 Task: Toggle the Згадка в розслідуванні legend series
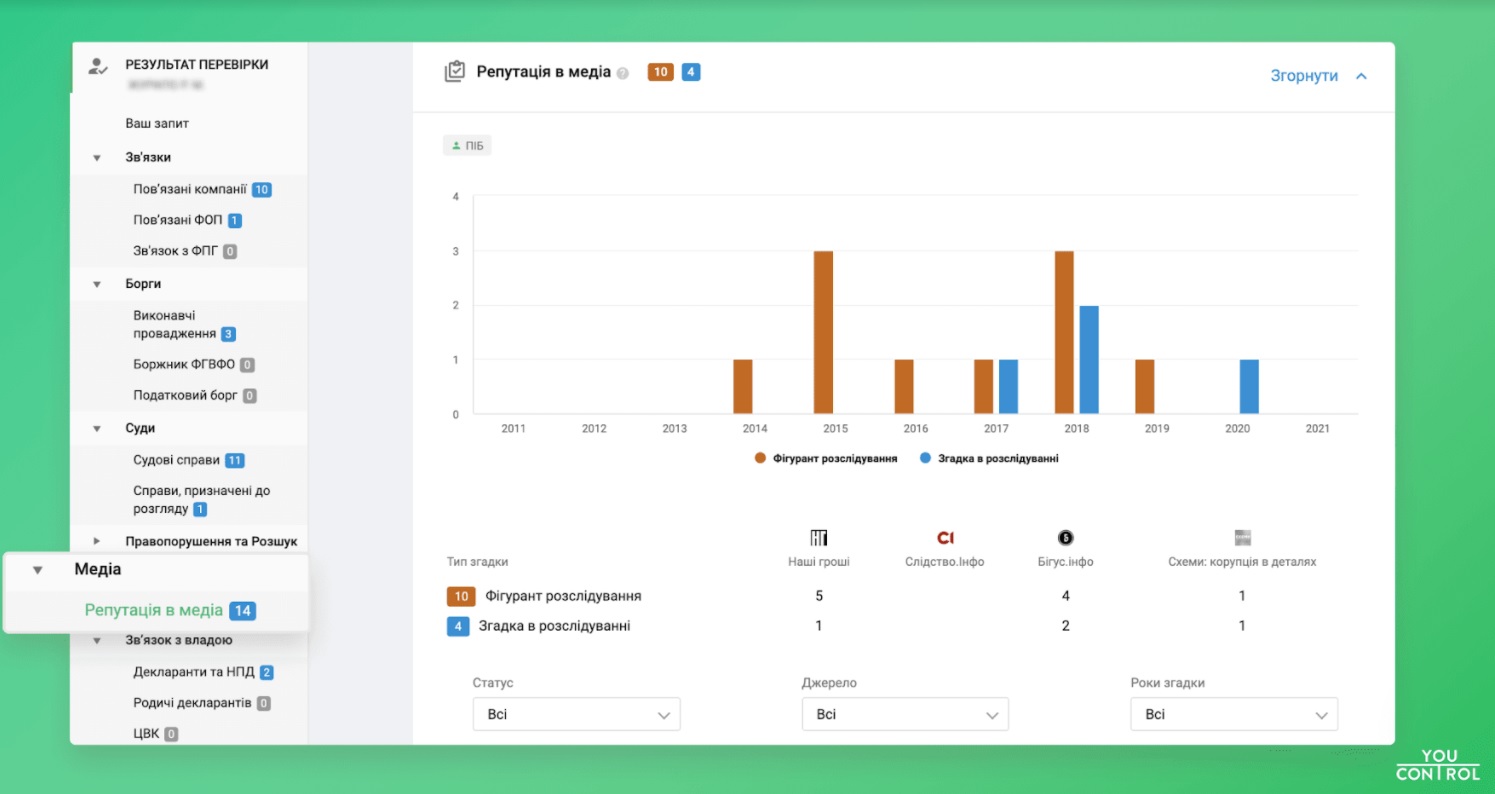[x=988, y=458]
